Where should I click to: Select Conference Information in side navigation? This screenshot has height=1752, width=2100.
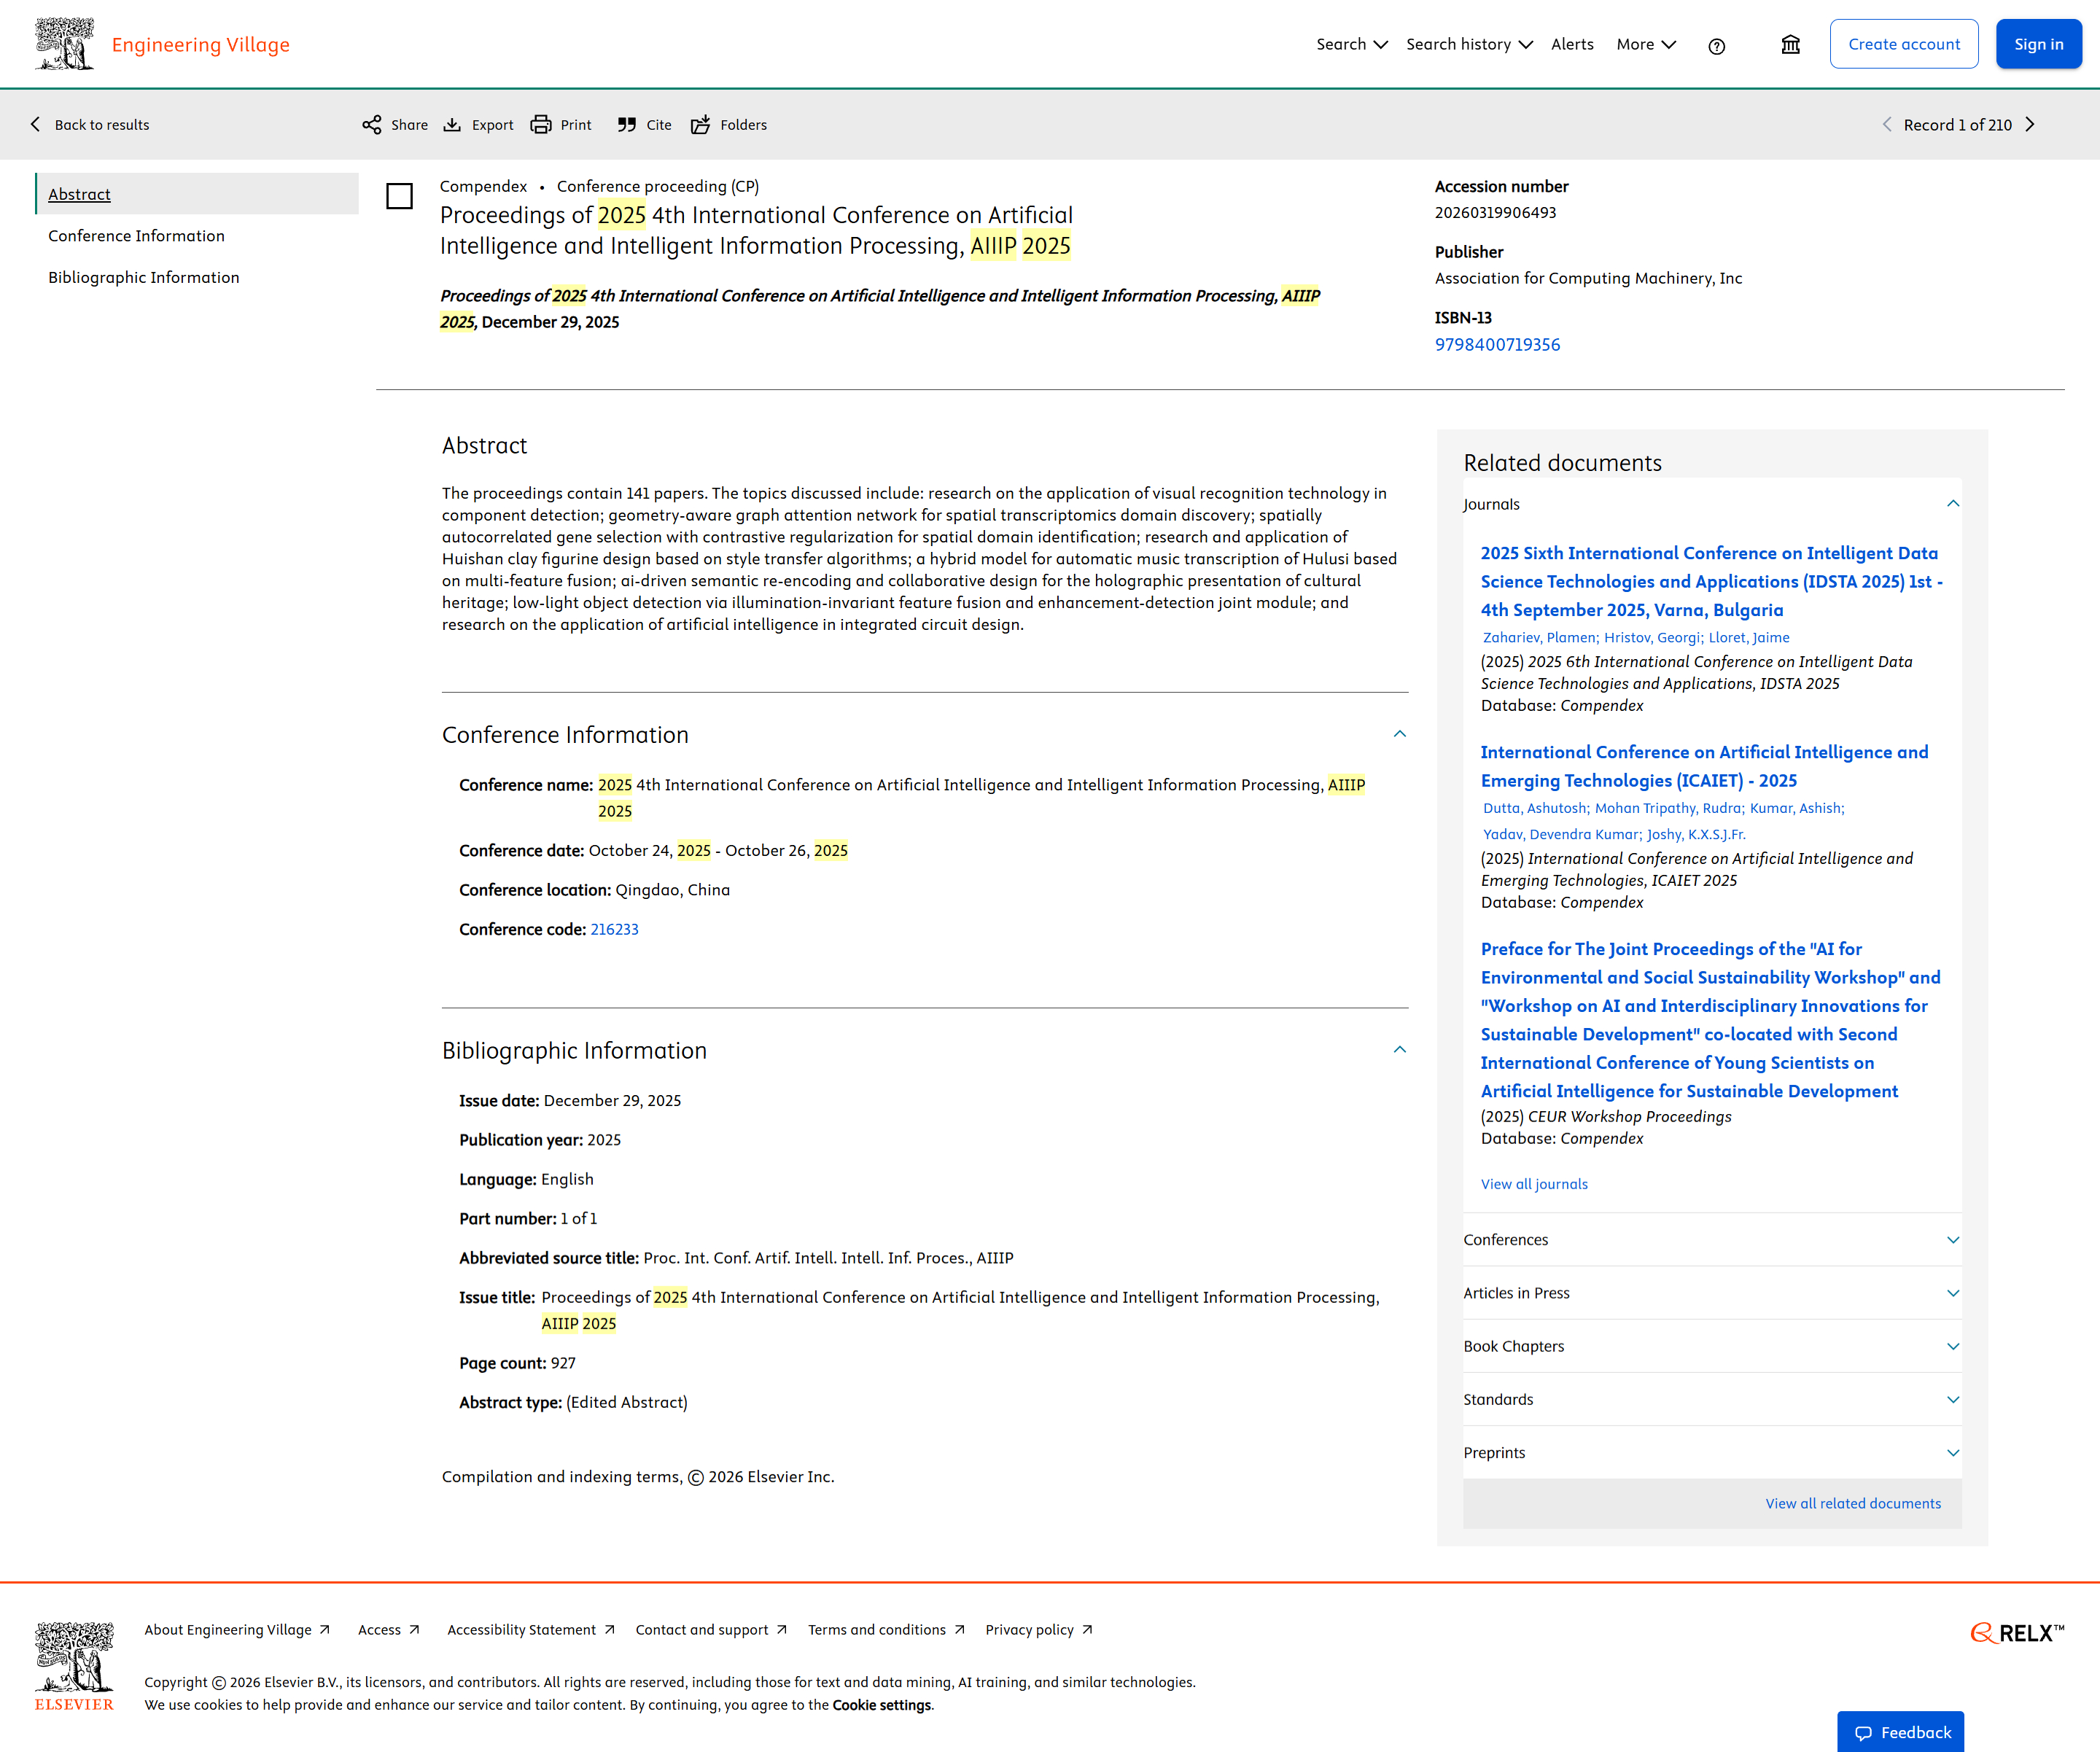[x=137, y=236]
